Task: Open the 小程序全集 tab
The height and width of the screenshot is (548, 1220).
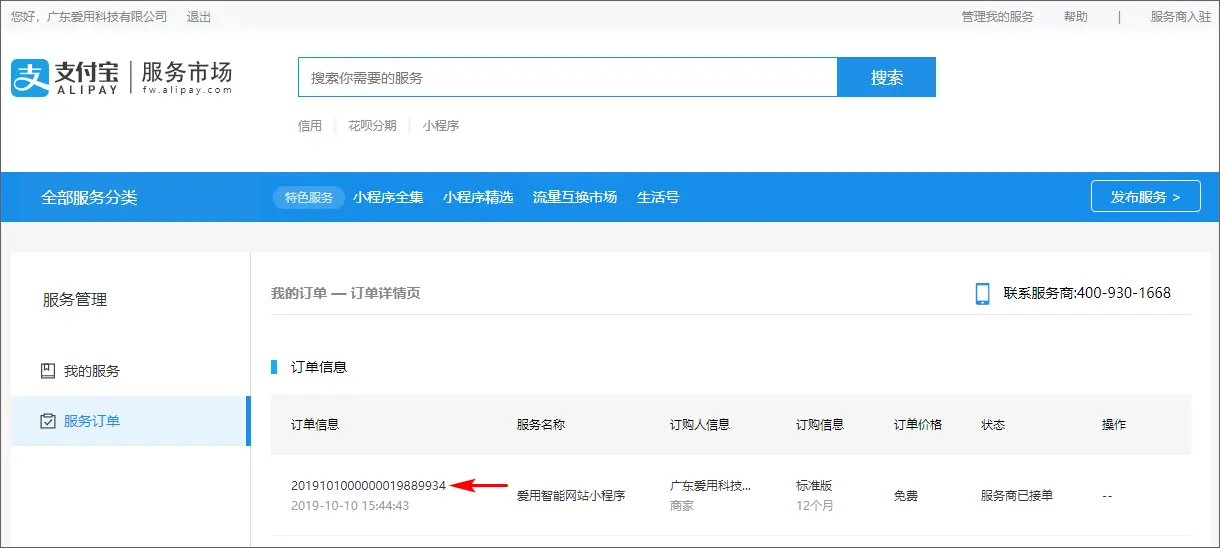Action: 388,197
